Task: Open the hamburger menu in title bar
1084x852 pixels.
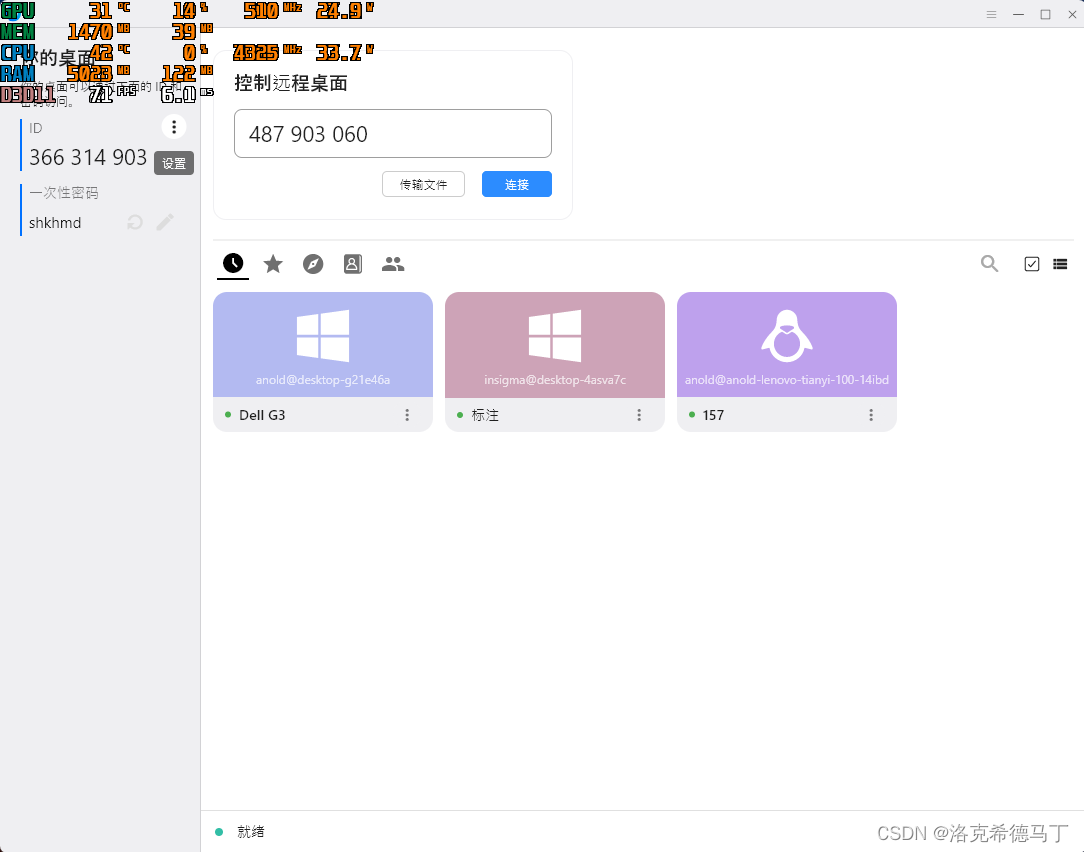Action: 991,14
